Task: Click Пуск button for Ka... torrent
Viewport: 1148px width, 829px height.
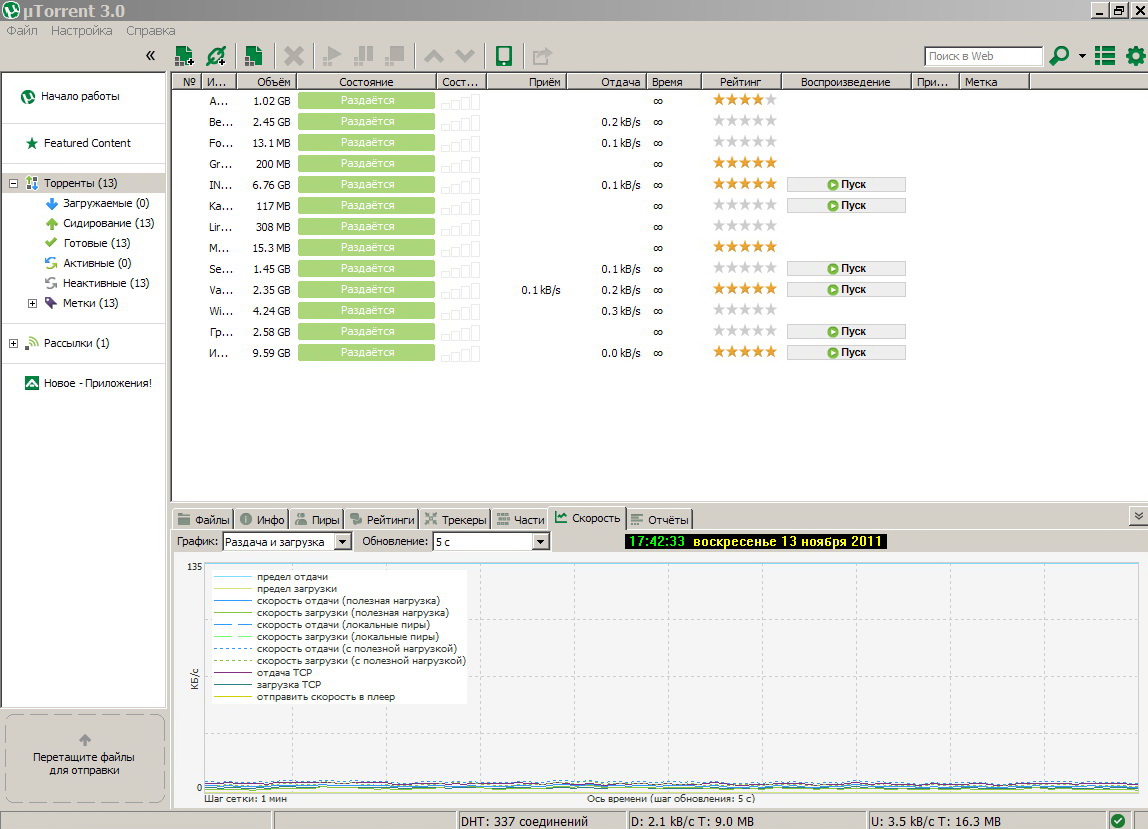Action: [x=846, y=206]
